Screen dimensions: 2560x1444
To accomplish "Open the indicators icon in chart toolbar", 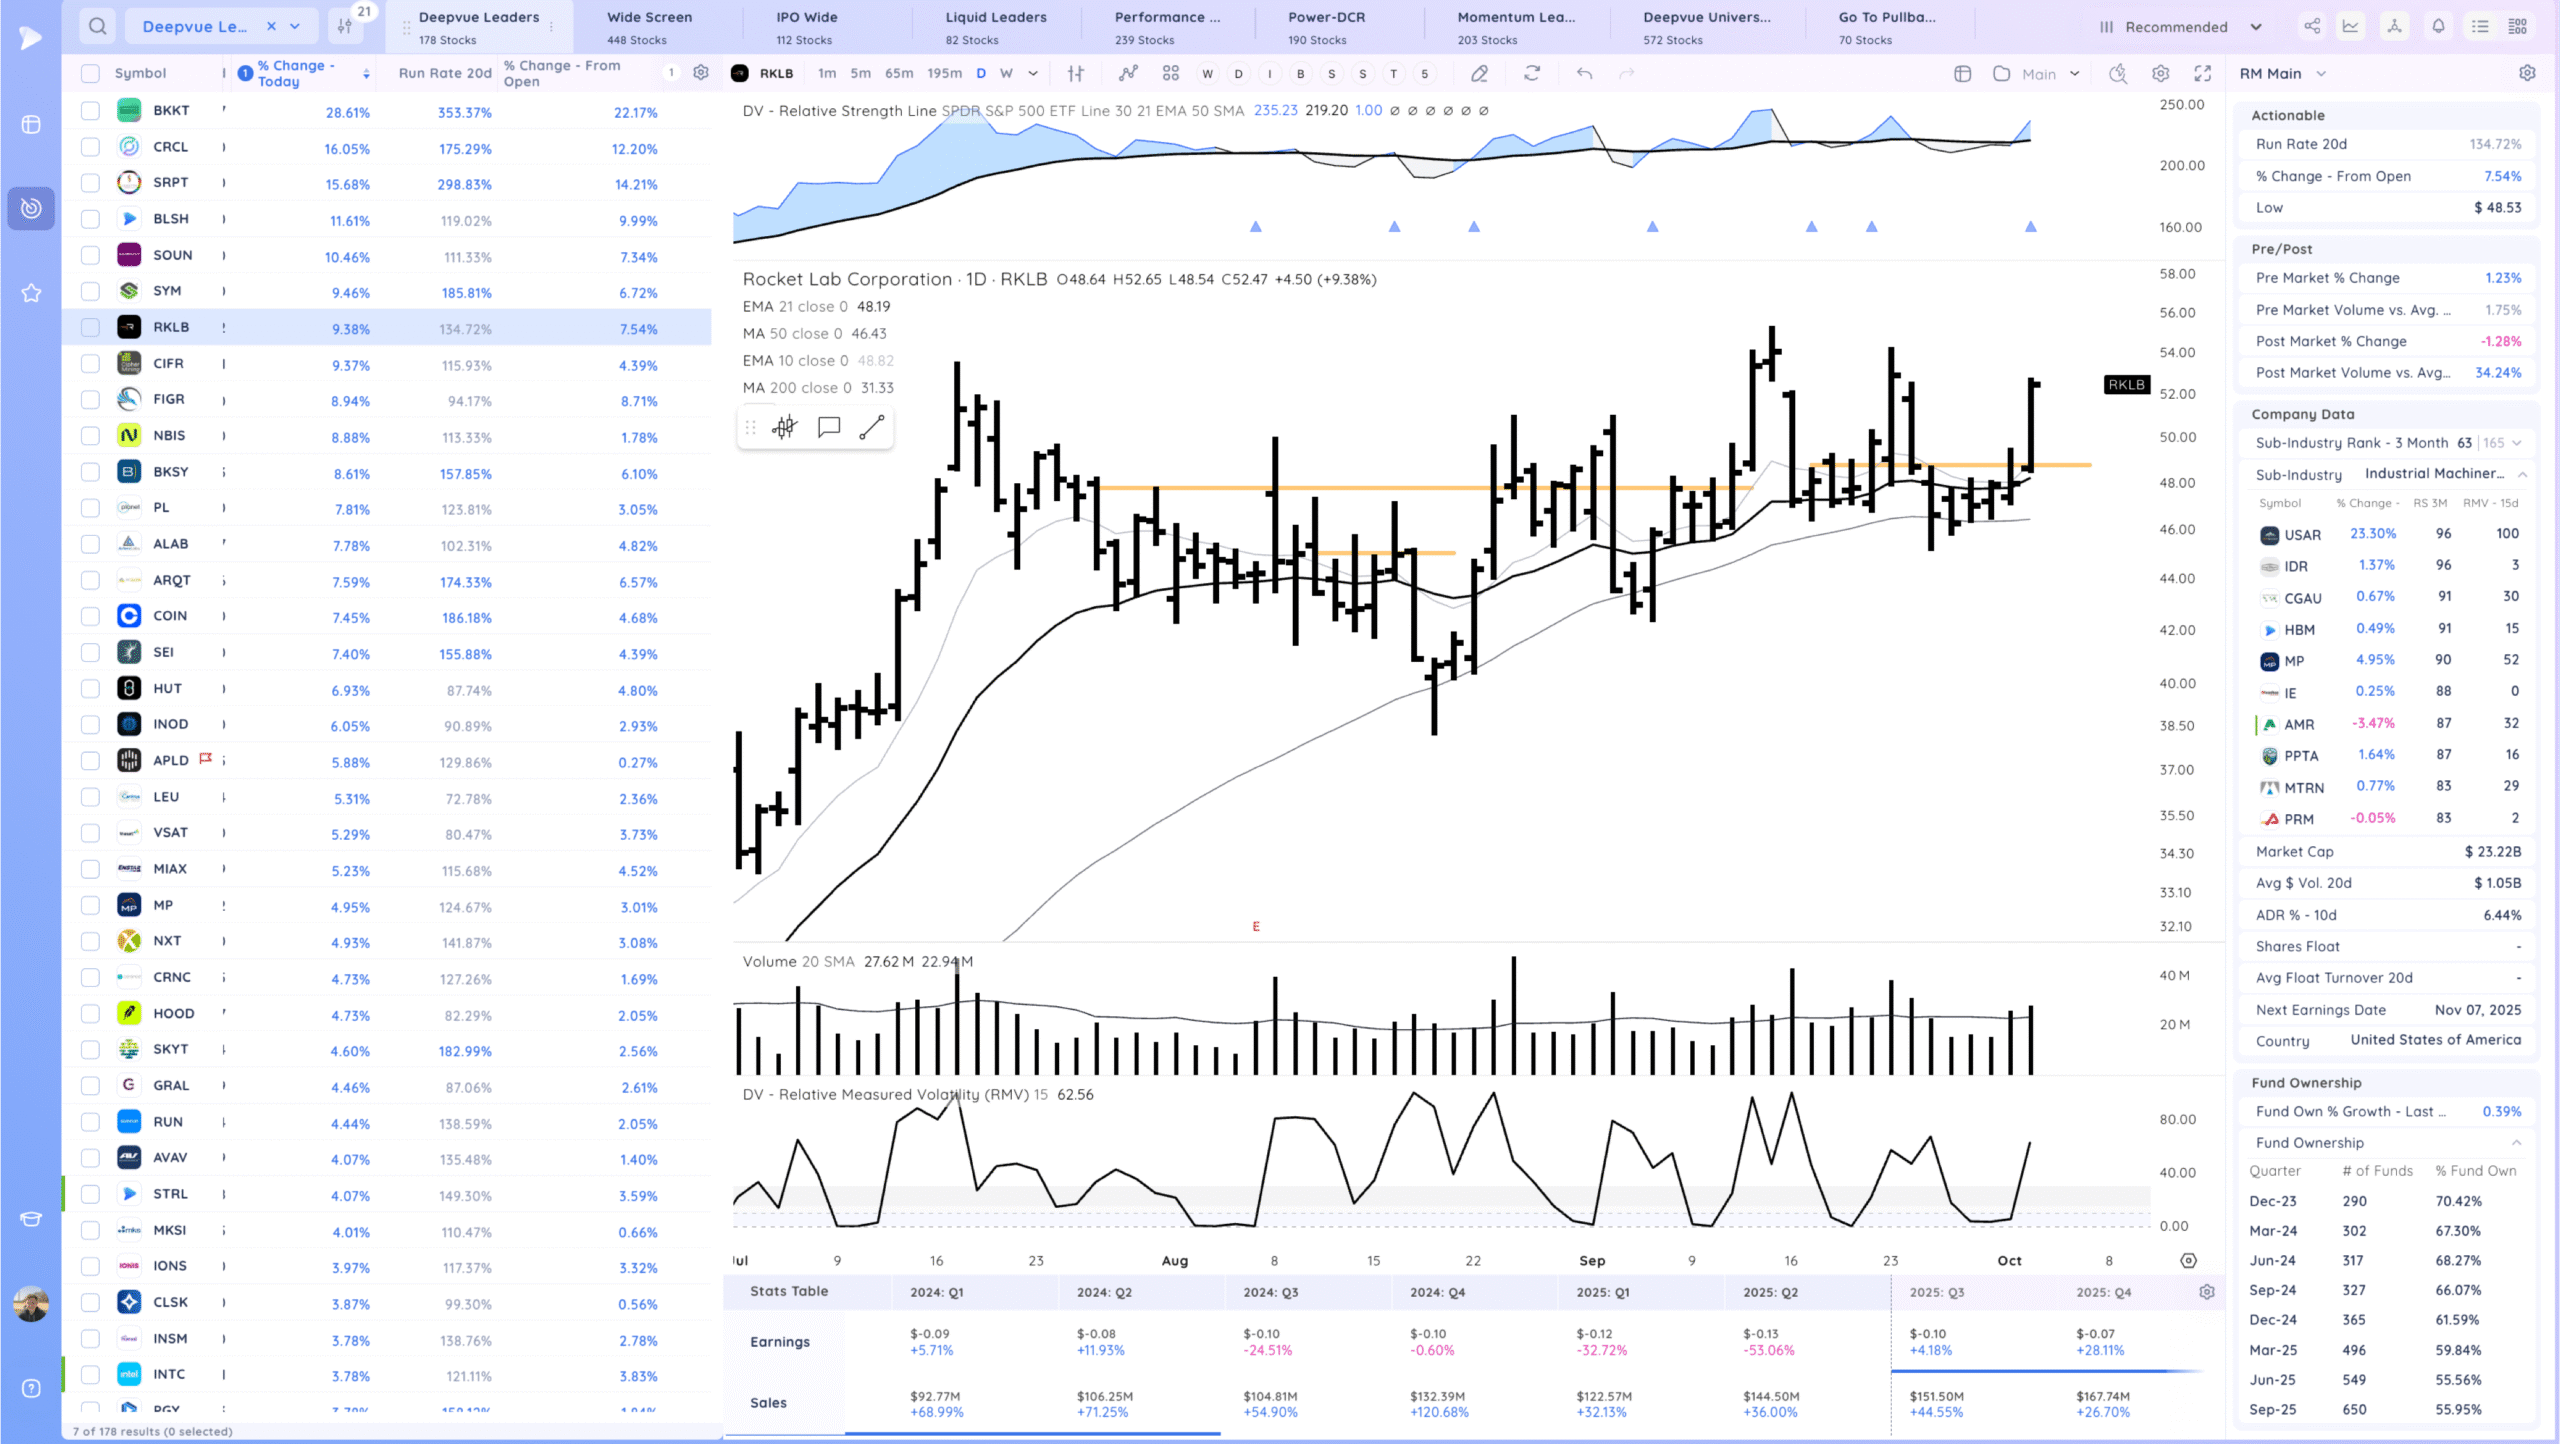I will [x=1128, y=73].
